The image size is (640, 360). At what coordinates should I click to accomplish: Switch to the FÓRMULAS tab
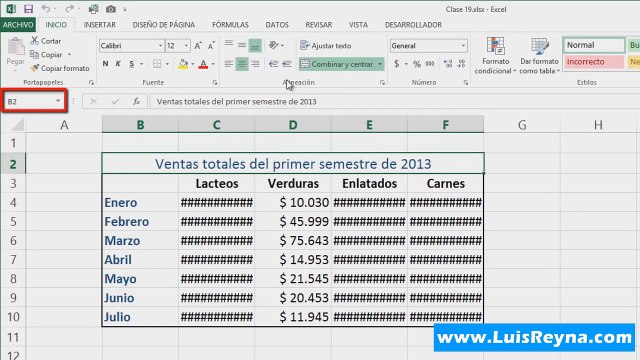[230, 25]
